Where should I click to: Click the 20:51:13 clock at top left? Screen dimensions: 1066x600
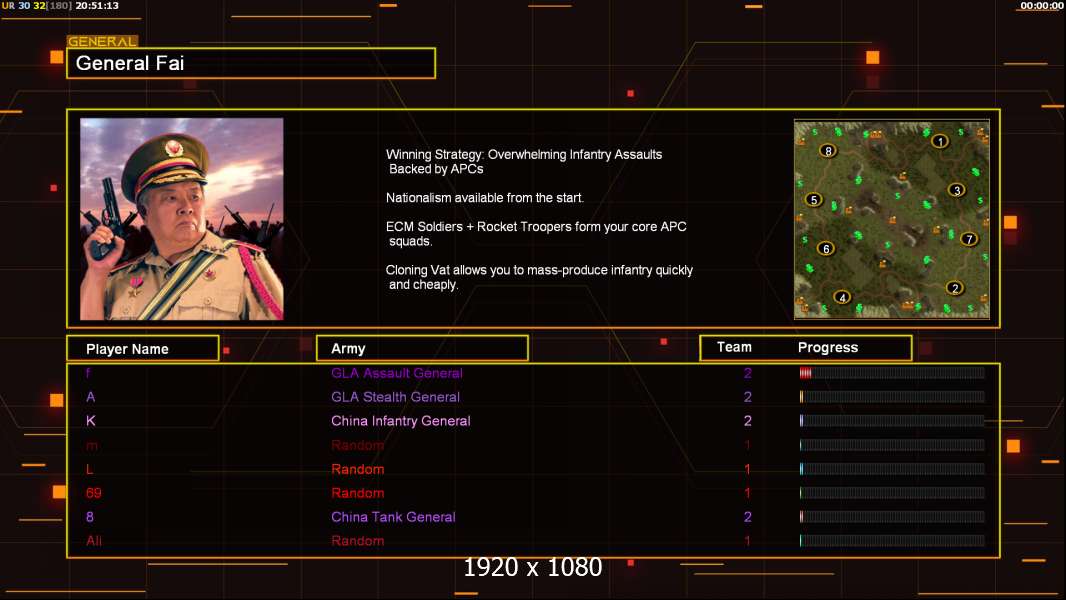97,5
